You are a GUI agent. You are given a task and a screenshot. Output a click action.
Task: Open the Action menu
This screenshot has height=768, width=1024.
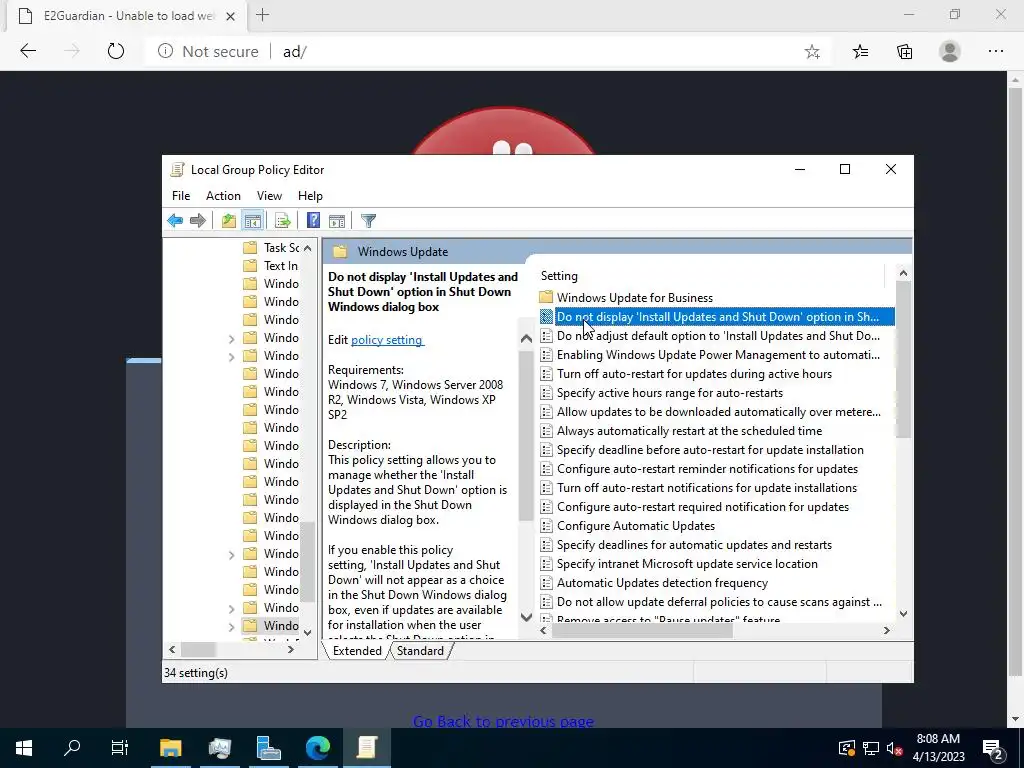(x=223, y=196)
